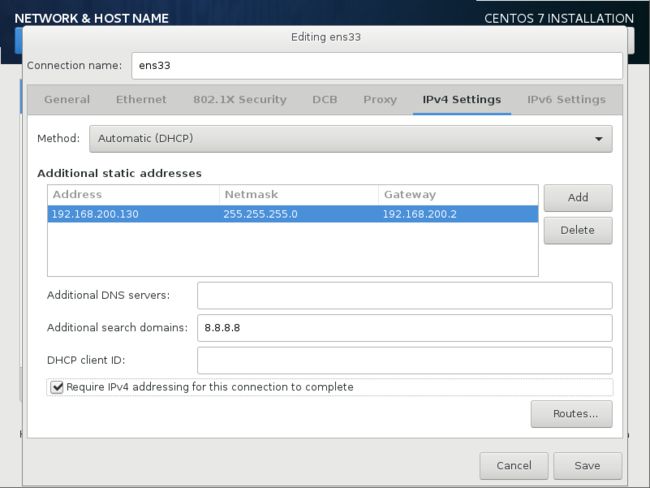Toggle Require IPv4 addressing checkbox
Screen dimensions: 650x488
click(x=57, y=387)
